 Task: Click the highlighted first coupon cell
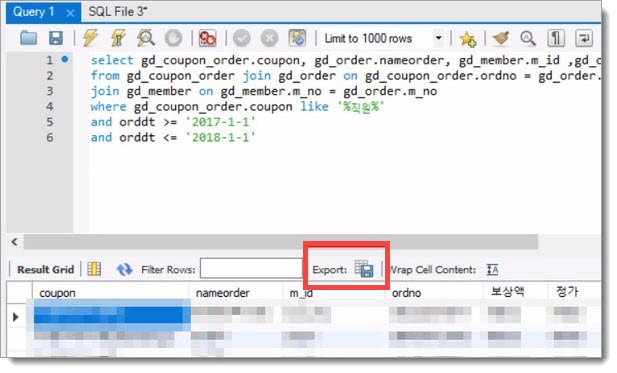coord(111,315)
